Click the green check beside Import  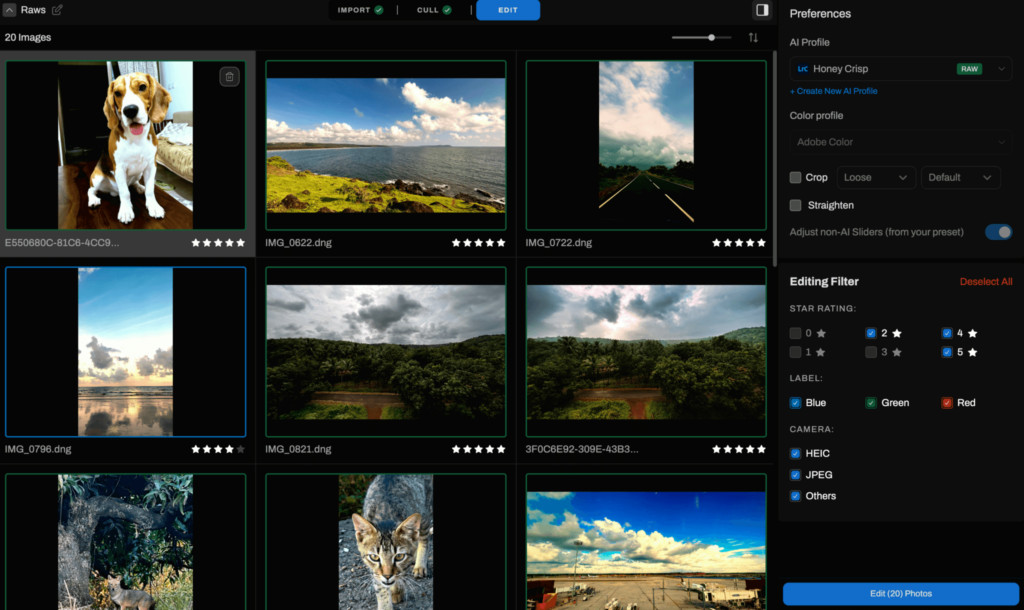click(379, 10)
